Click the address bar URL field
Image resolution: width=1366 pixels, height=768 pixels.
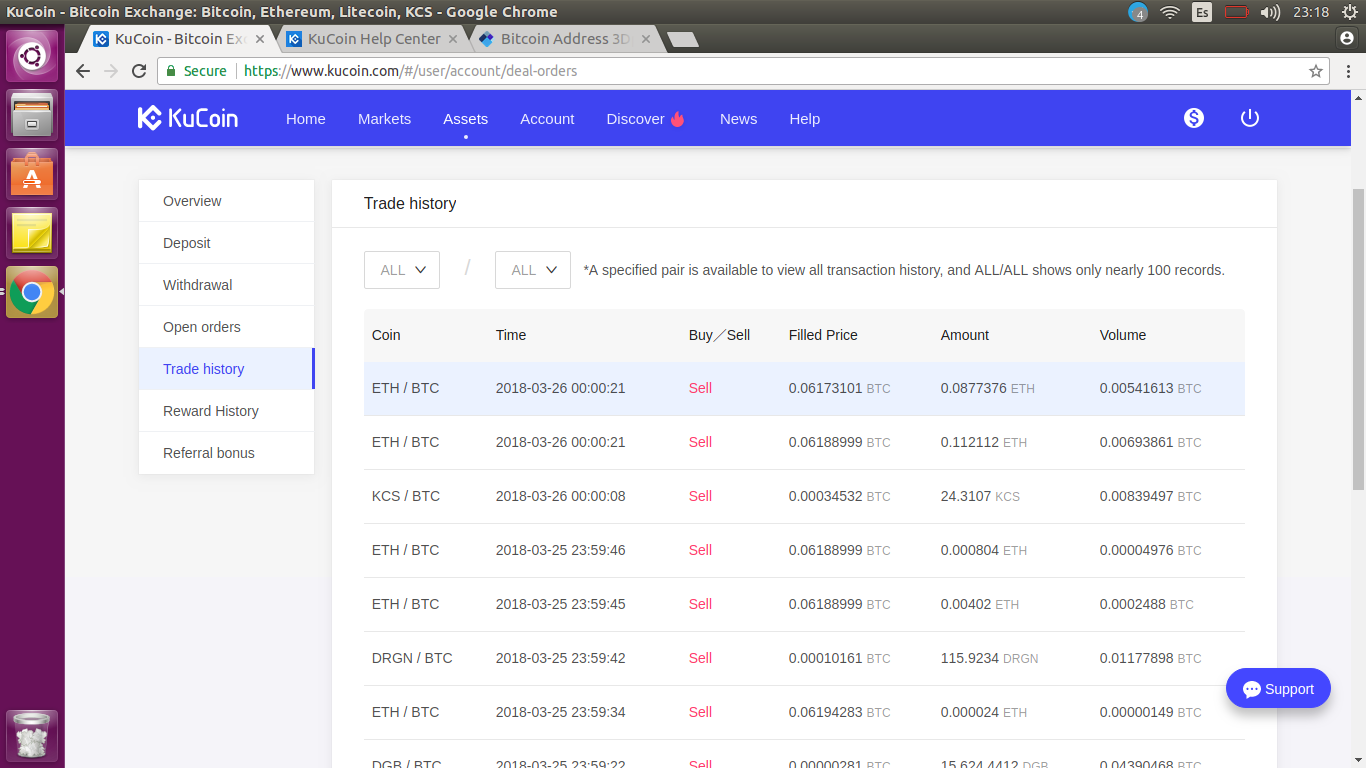[x=744, y=71]
